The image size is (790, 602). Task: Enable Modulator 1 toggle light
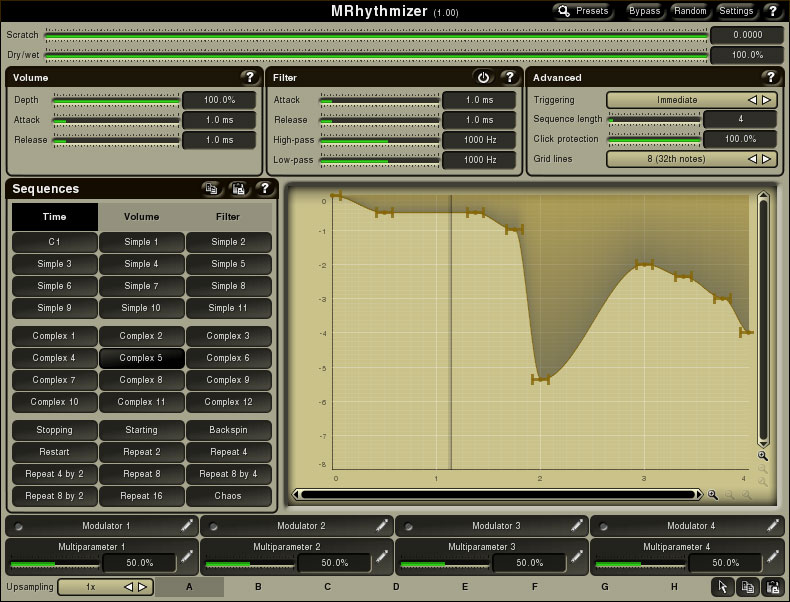(19, 526)
